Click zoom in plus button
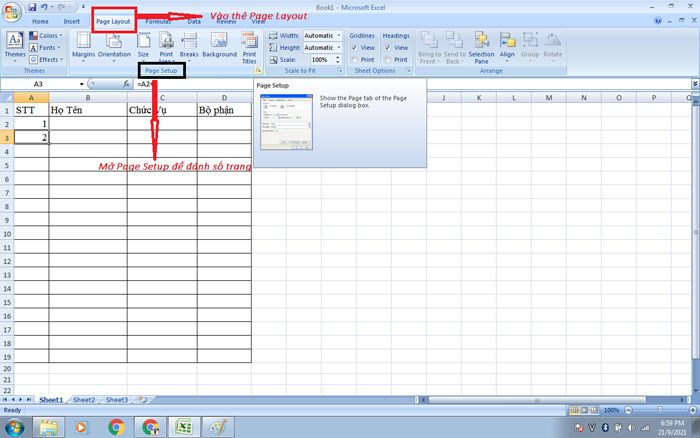Viewport: 700px width, 438px height. (693, 410)
